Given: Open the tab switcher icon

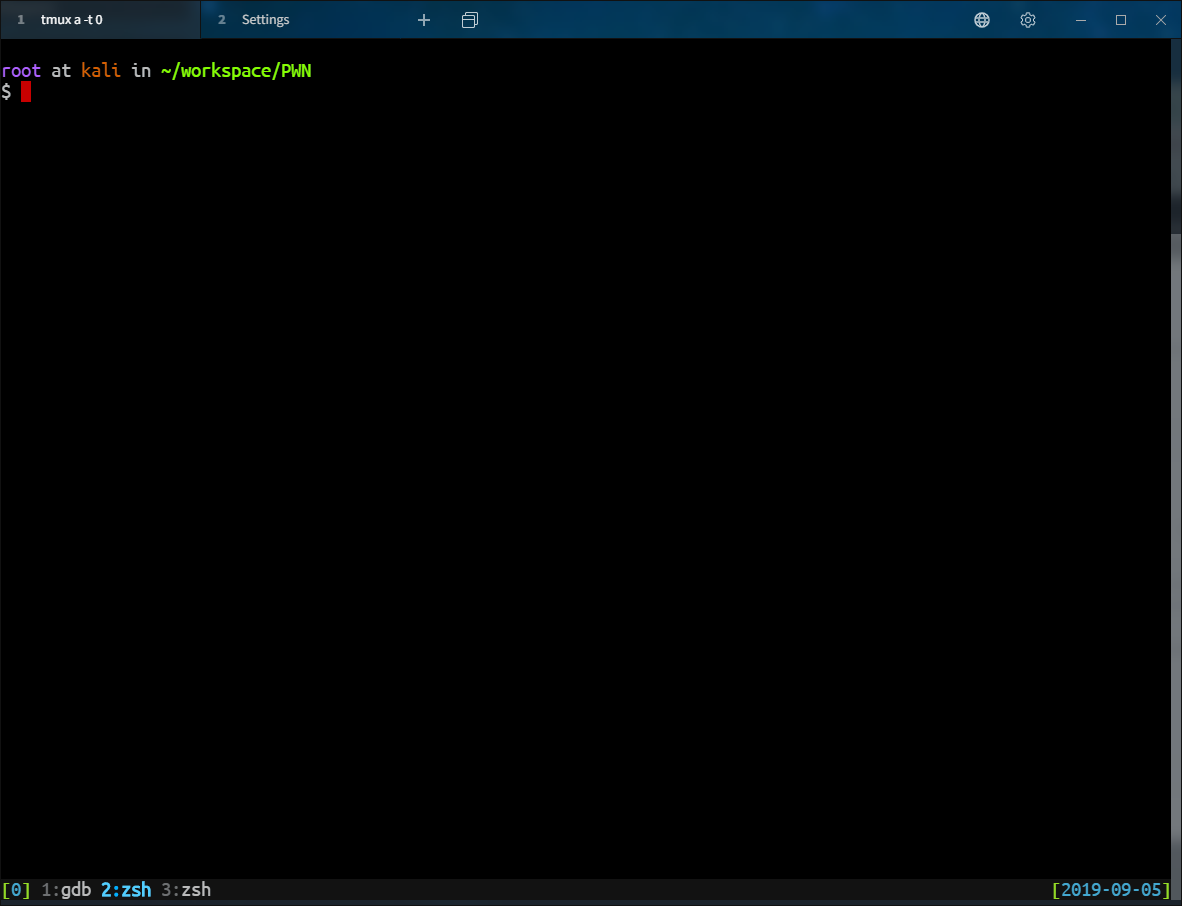Looking at the screenshot, I should 470,19.
